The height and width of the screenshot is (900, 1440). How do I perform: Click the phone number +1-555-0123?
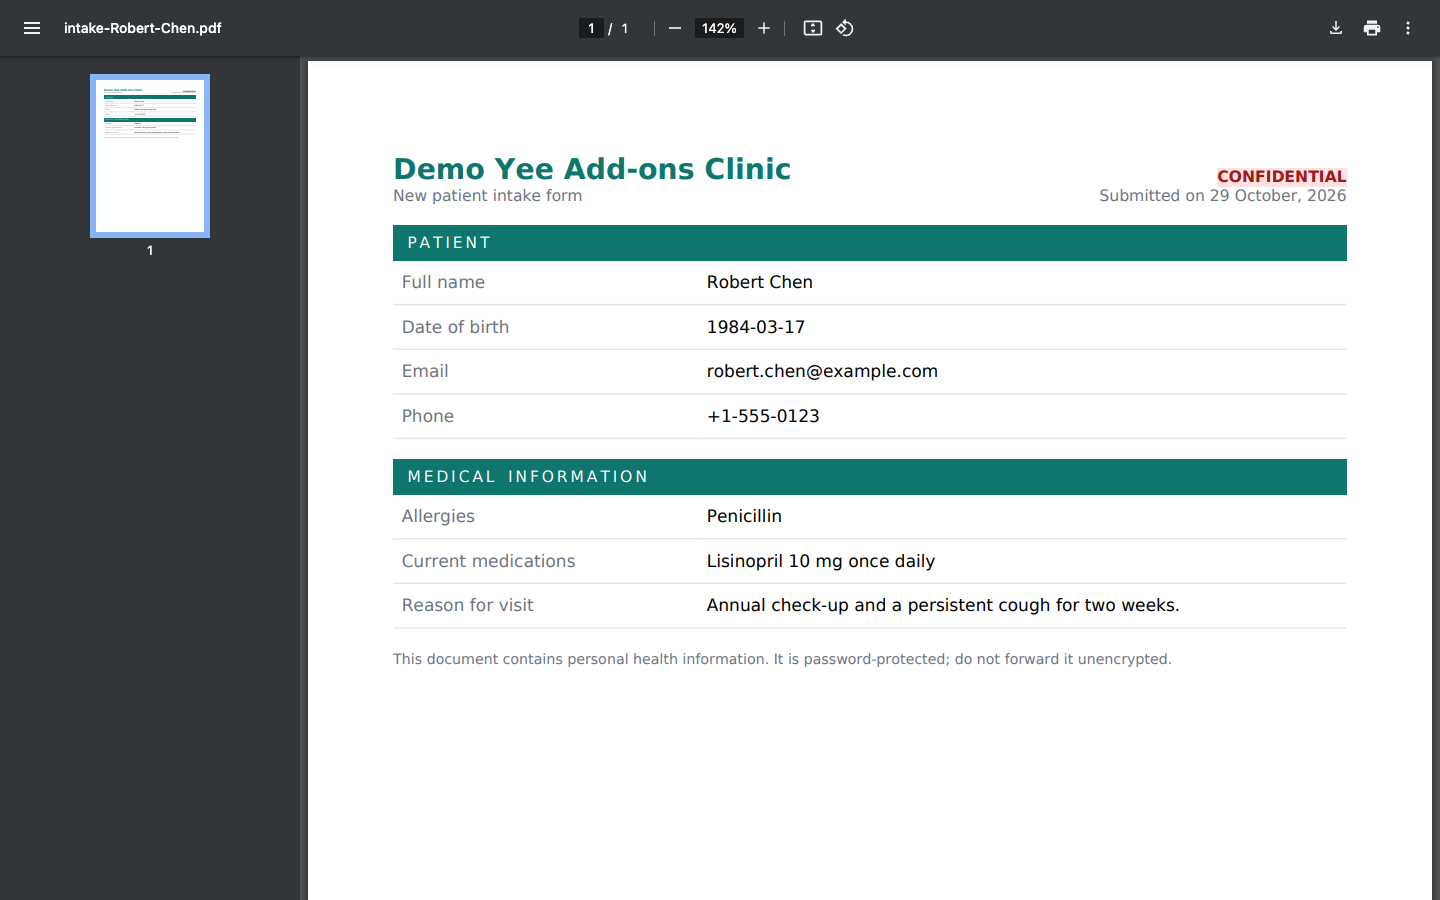(763, 416)
